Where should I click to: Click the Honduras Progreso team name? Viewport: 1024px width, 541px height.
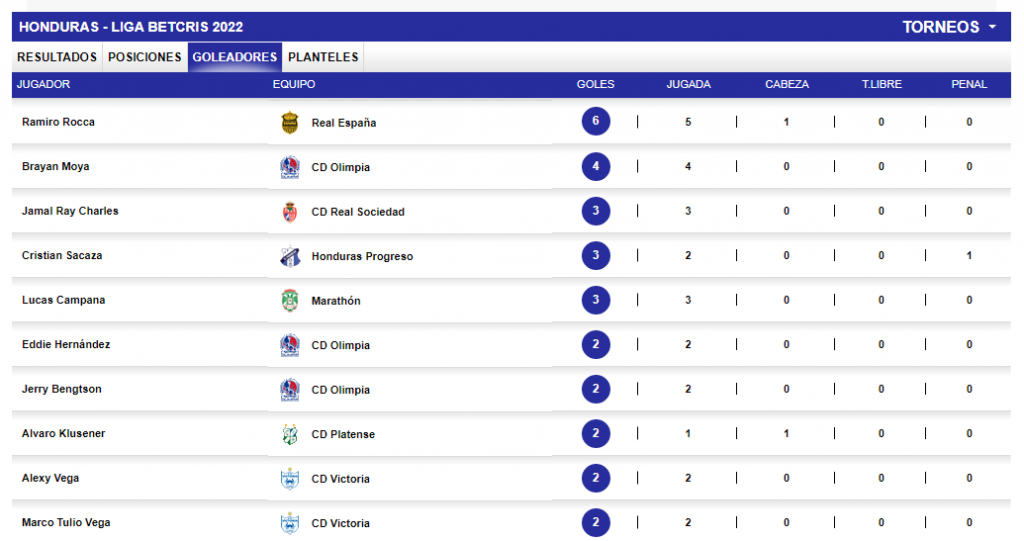362,256
